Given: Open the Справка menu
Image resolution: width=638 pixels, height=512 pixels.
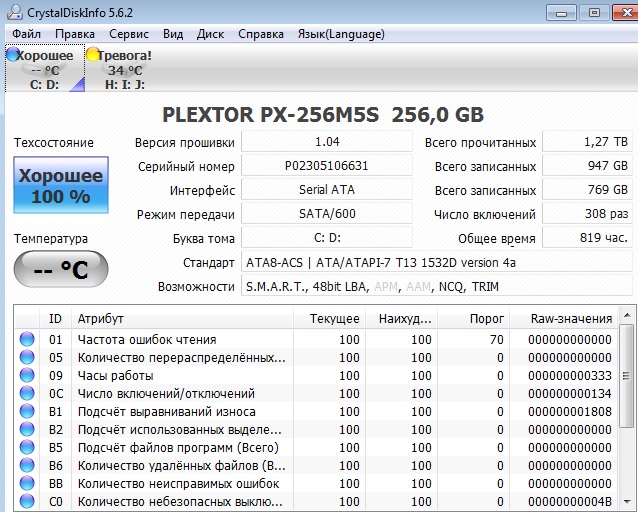Looking at the screenshot, I should coord(260,34).
